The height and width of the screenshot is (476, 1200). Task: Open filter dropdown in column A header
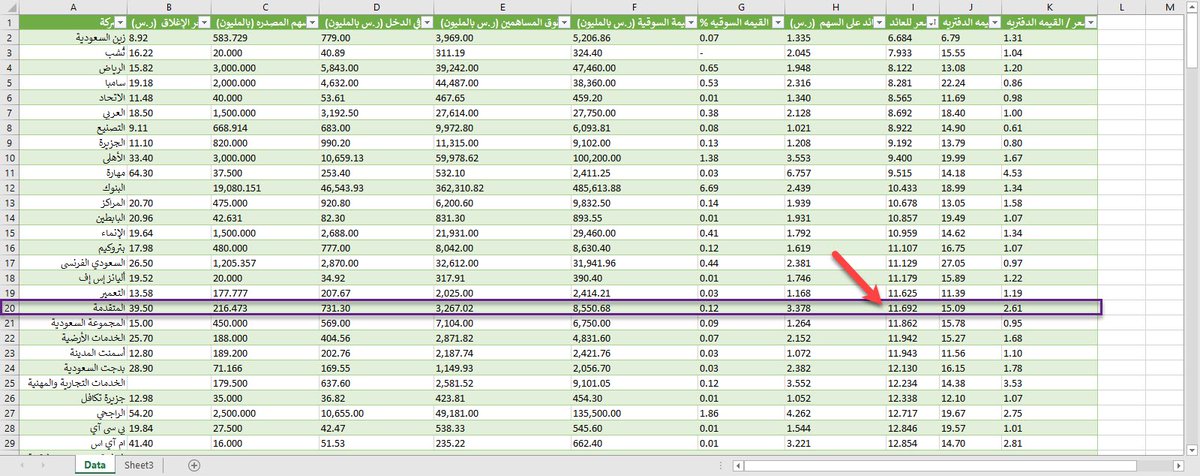pyautogui.click(x=118, y=22)
